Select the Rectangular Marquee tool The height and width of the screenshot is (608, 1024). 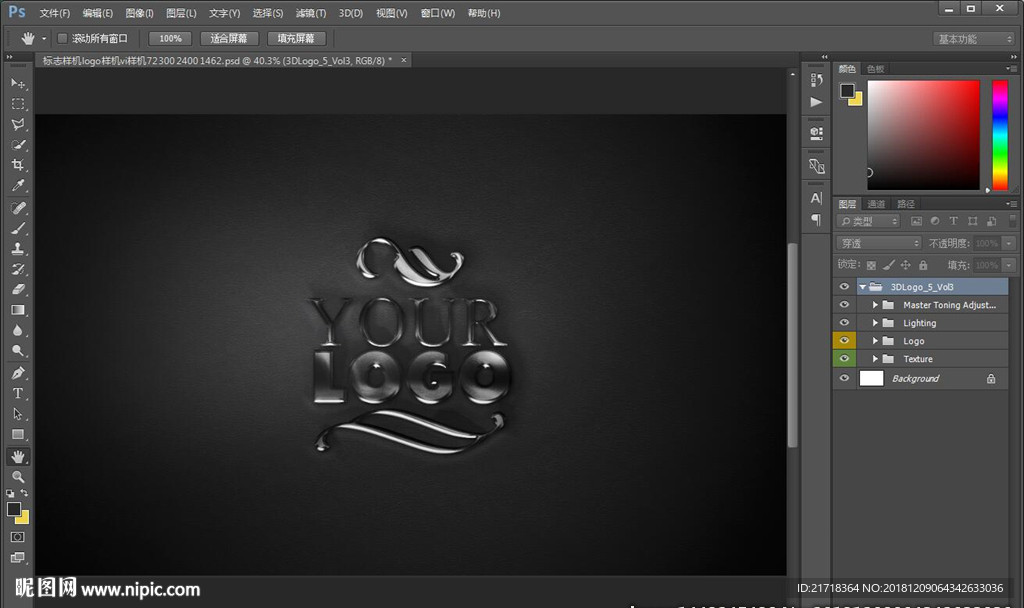[x=18, y=104]
